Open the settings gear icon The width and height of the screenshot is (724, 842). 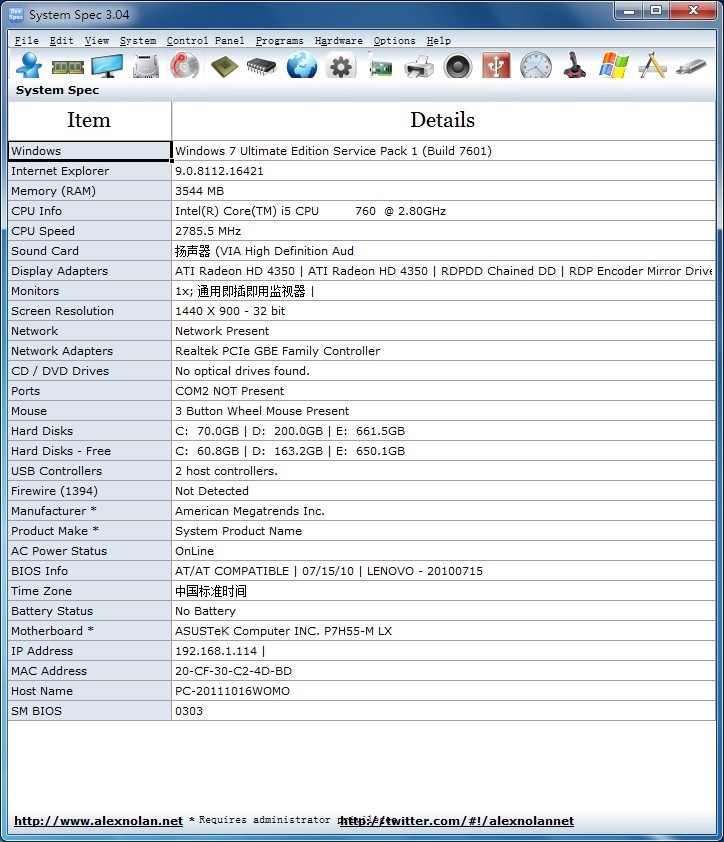click(340, 66)
